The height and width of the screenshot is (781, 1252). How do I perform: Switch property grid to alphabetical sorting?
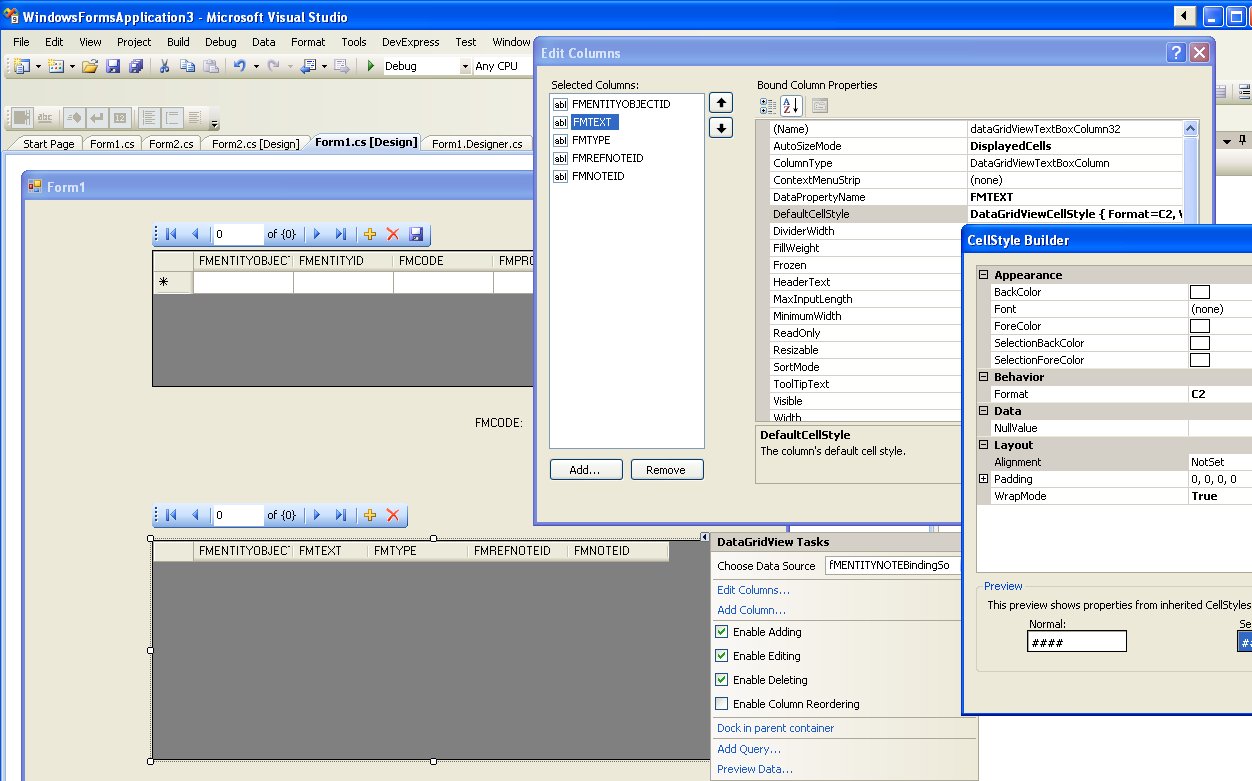pos(790,105)
